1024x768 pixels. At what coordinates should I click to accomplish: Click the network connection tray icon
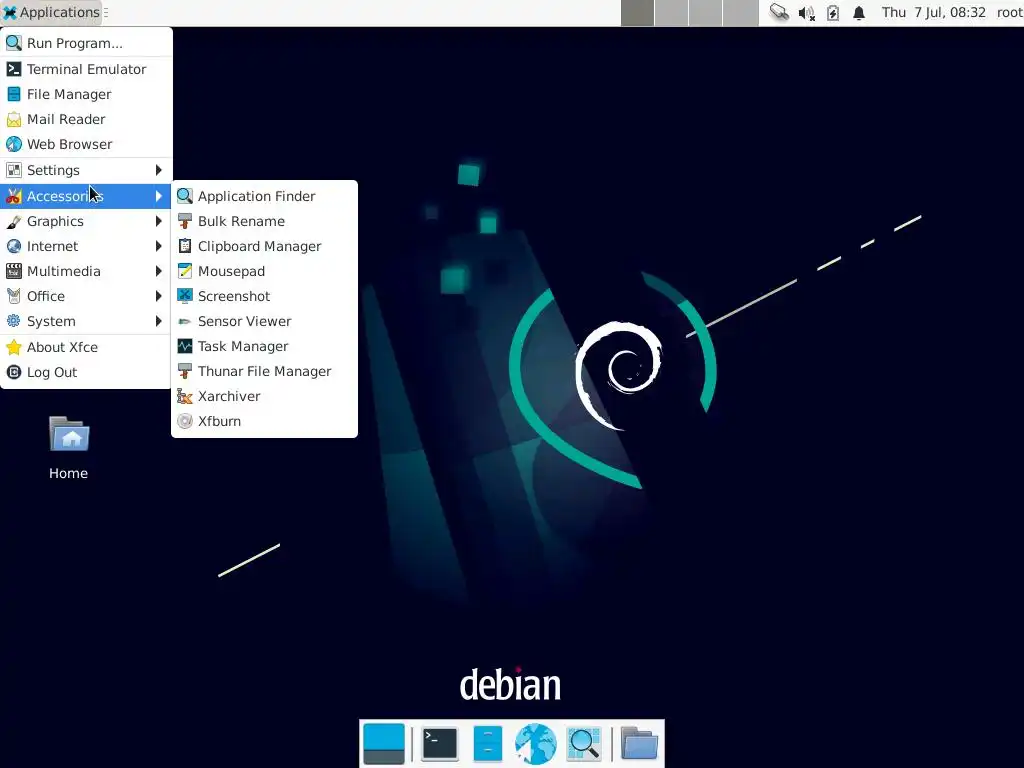coord(779,12)
